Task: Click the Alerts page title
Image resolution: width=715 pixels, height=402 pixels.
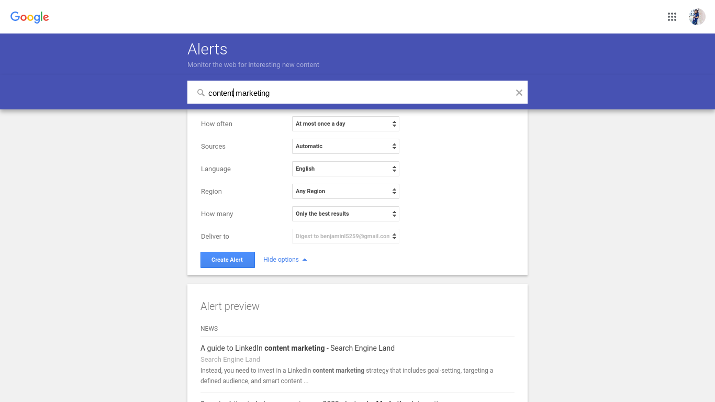Action: click(207, 49)
